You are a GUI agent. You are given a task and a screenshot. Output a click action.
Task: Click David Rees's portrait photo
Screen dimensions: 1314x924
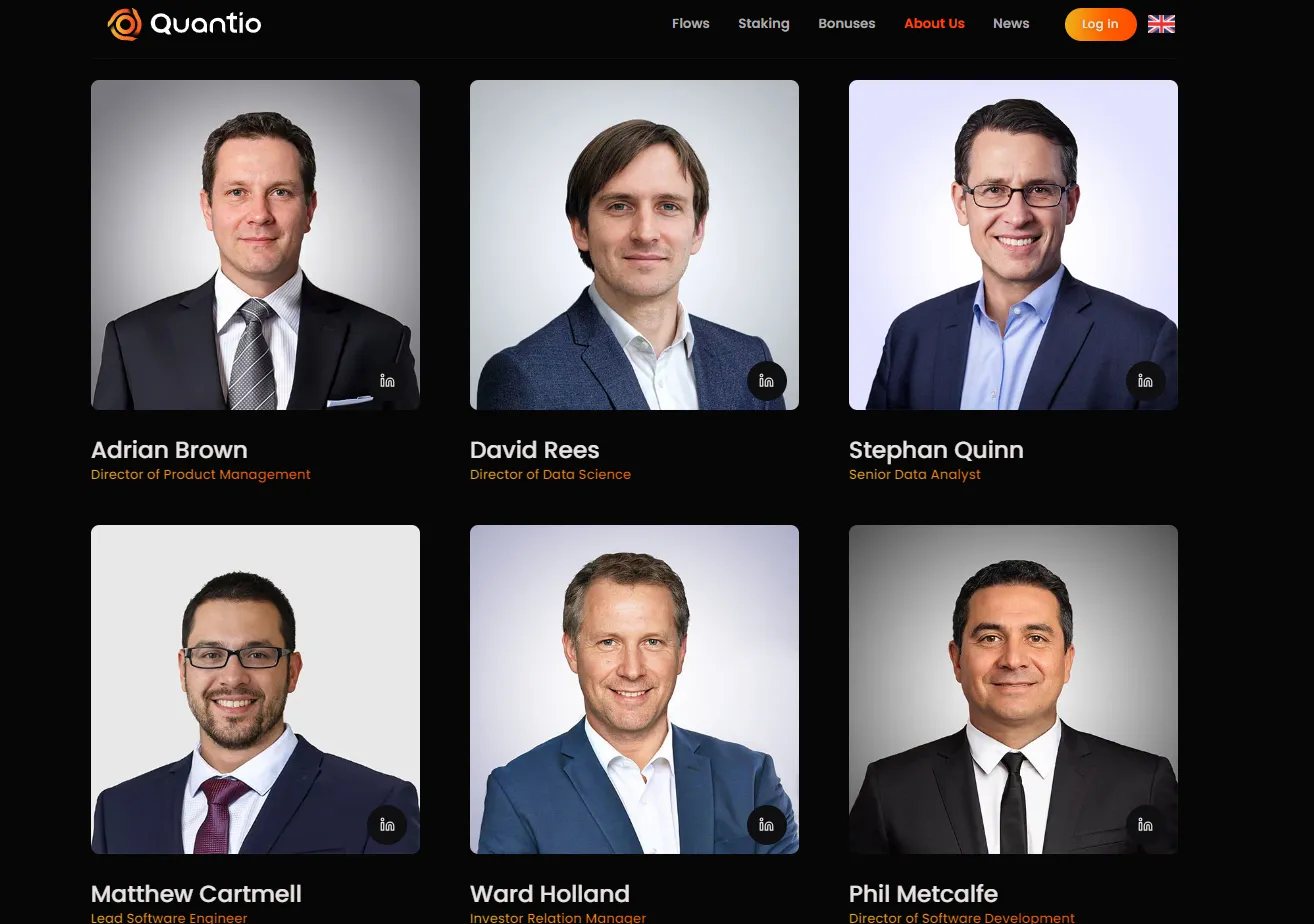(634, 245)
